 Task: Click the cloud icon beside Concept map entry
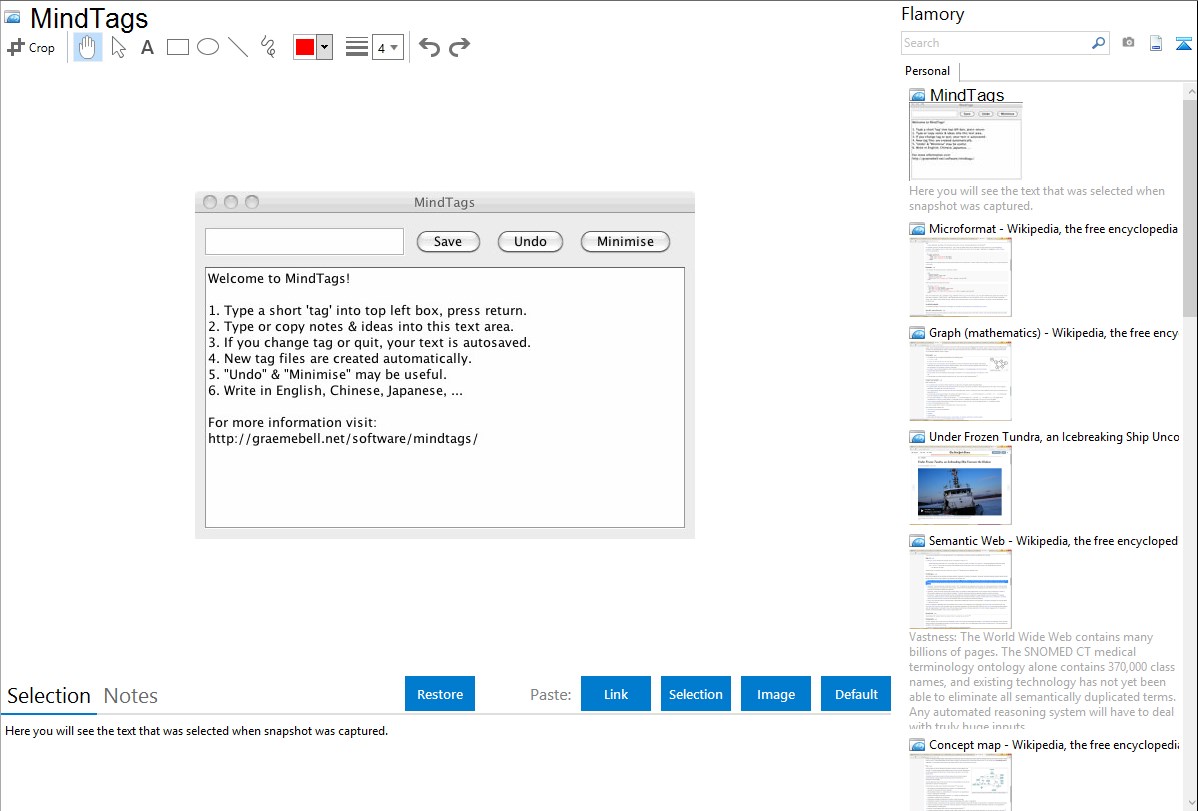(x=918, y=745)
